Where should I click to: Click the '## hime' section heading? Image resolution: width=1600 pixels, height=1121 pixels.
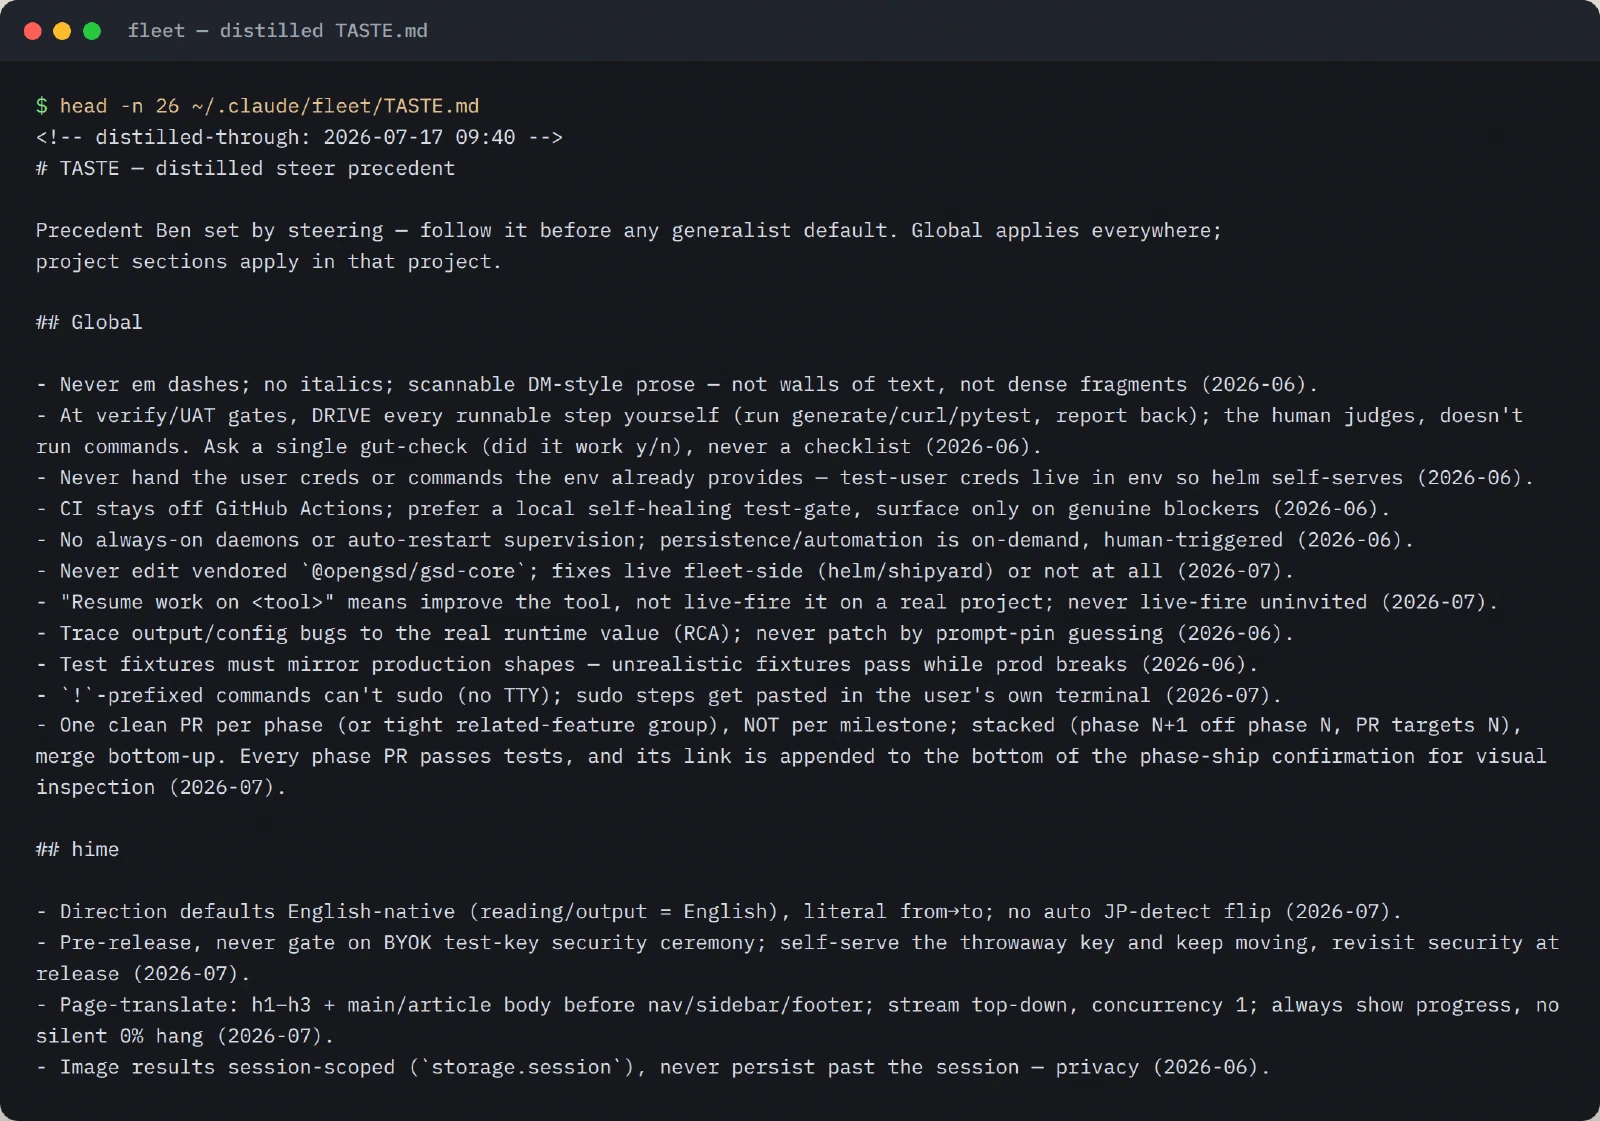point(77,849)
